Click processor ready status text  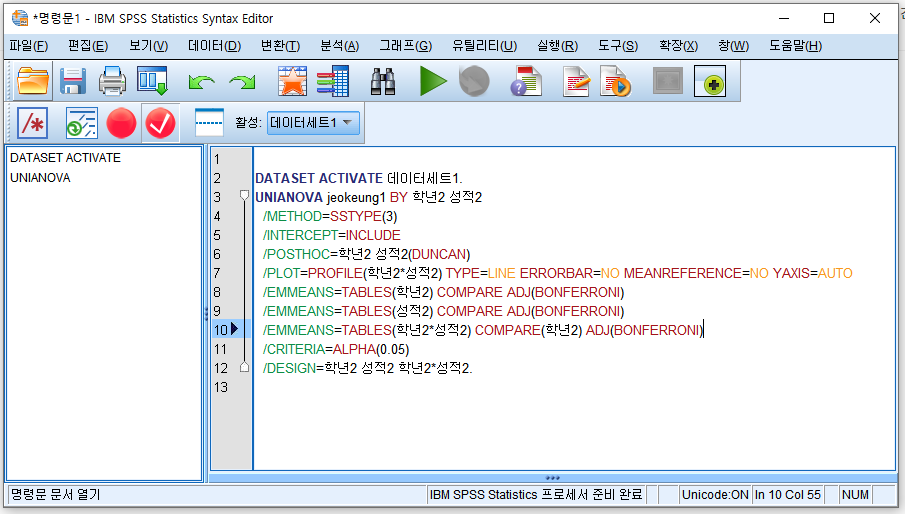[x=536, y=494]
